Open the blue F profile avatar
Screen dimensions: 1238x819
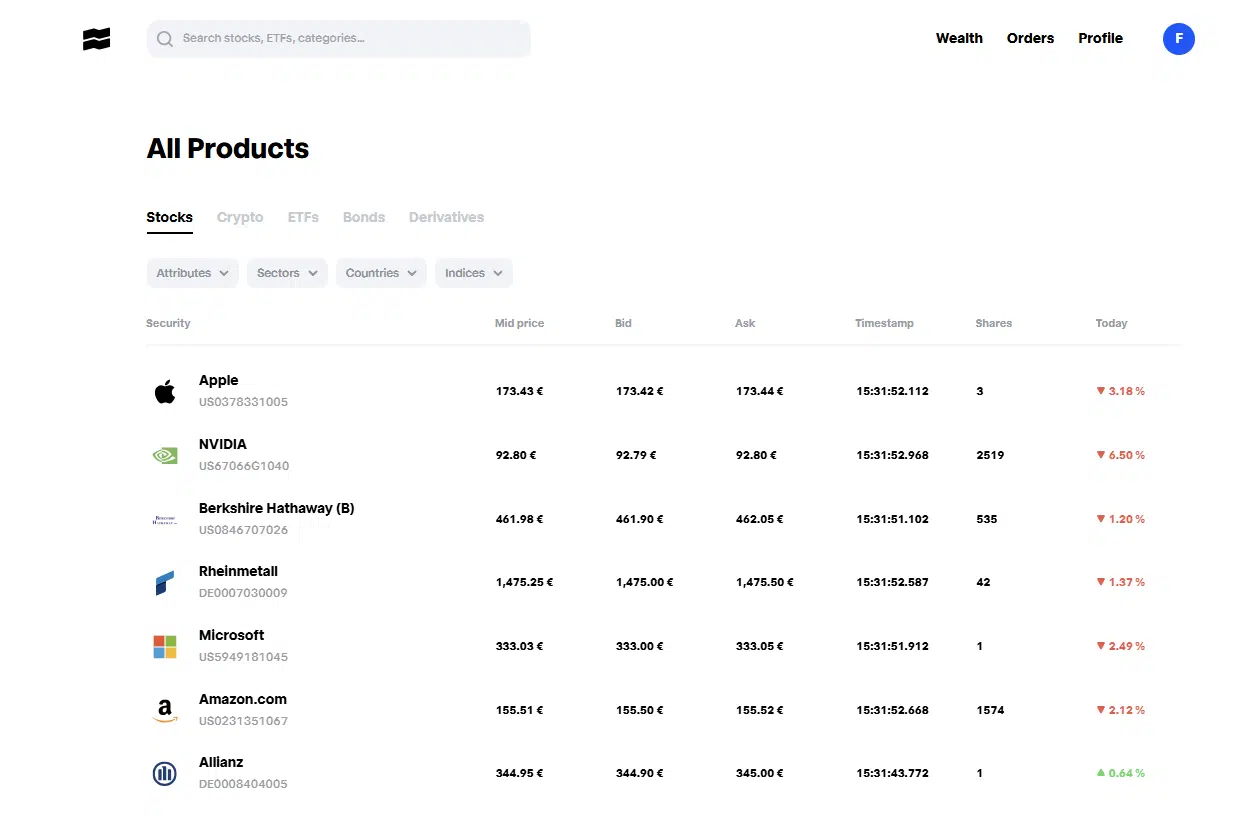coord(1179,39)
